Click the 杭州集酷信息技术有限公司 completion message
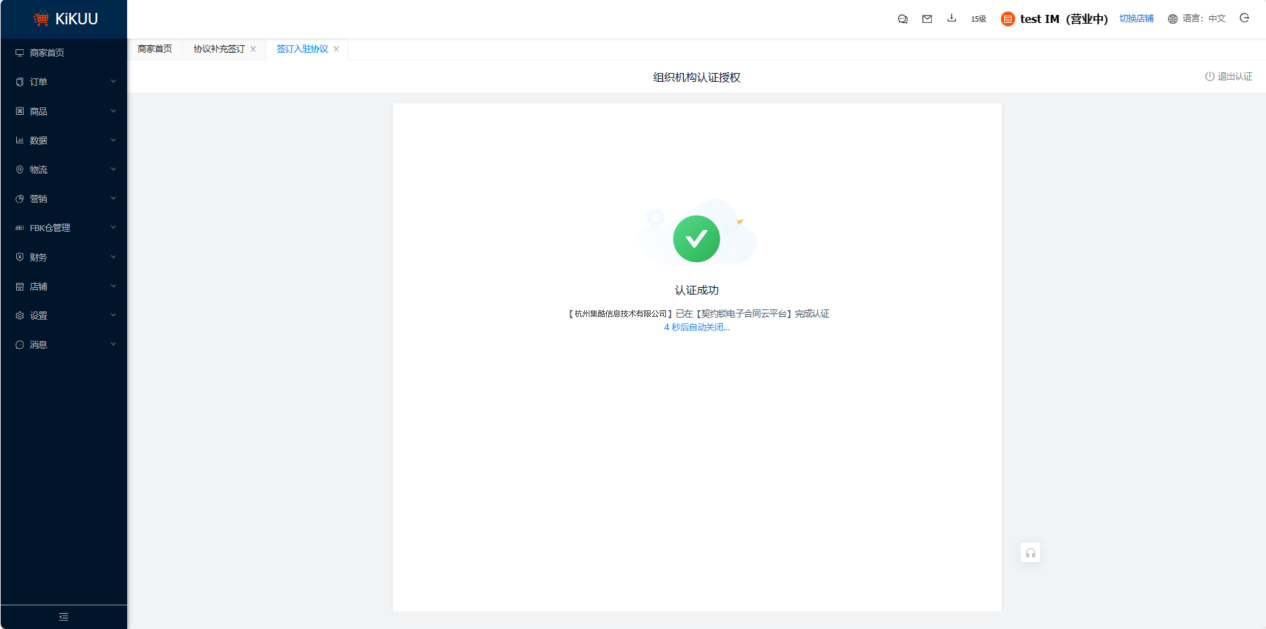Image resolution: width=1266 pixels, height=629 pixels. pyautogui.click(x=697, y=313)
